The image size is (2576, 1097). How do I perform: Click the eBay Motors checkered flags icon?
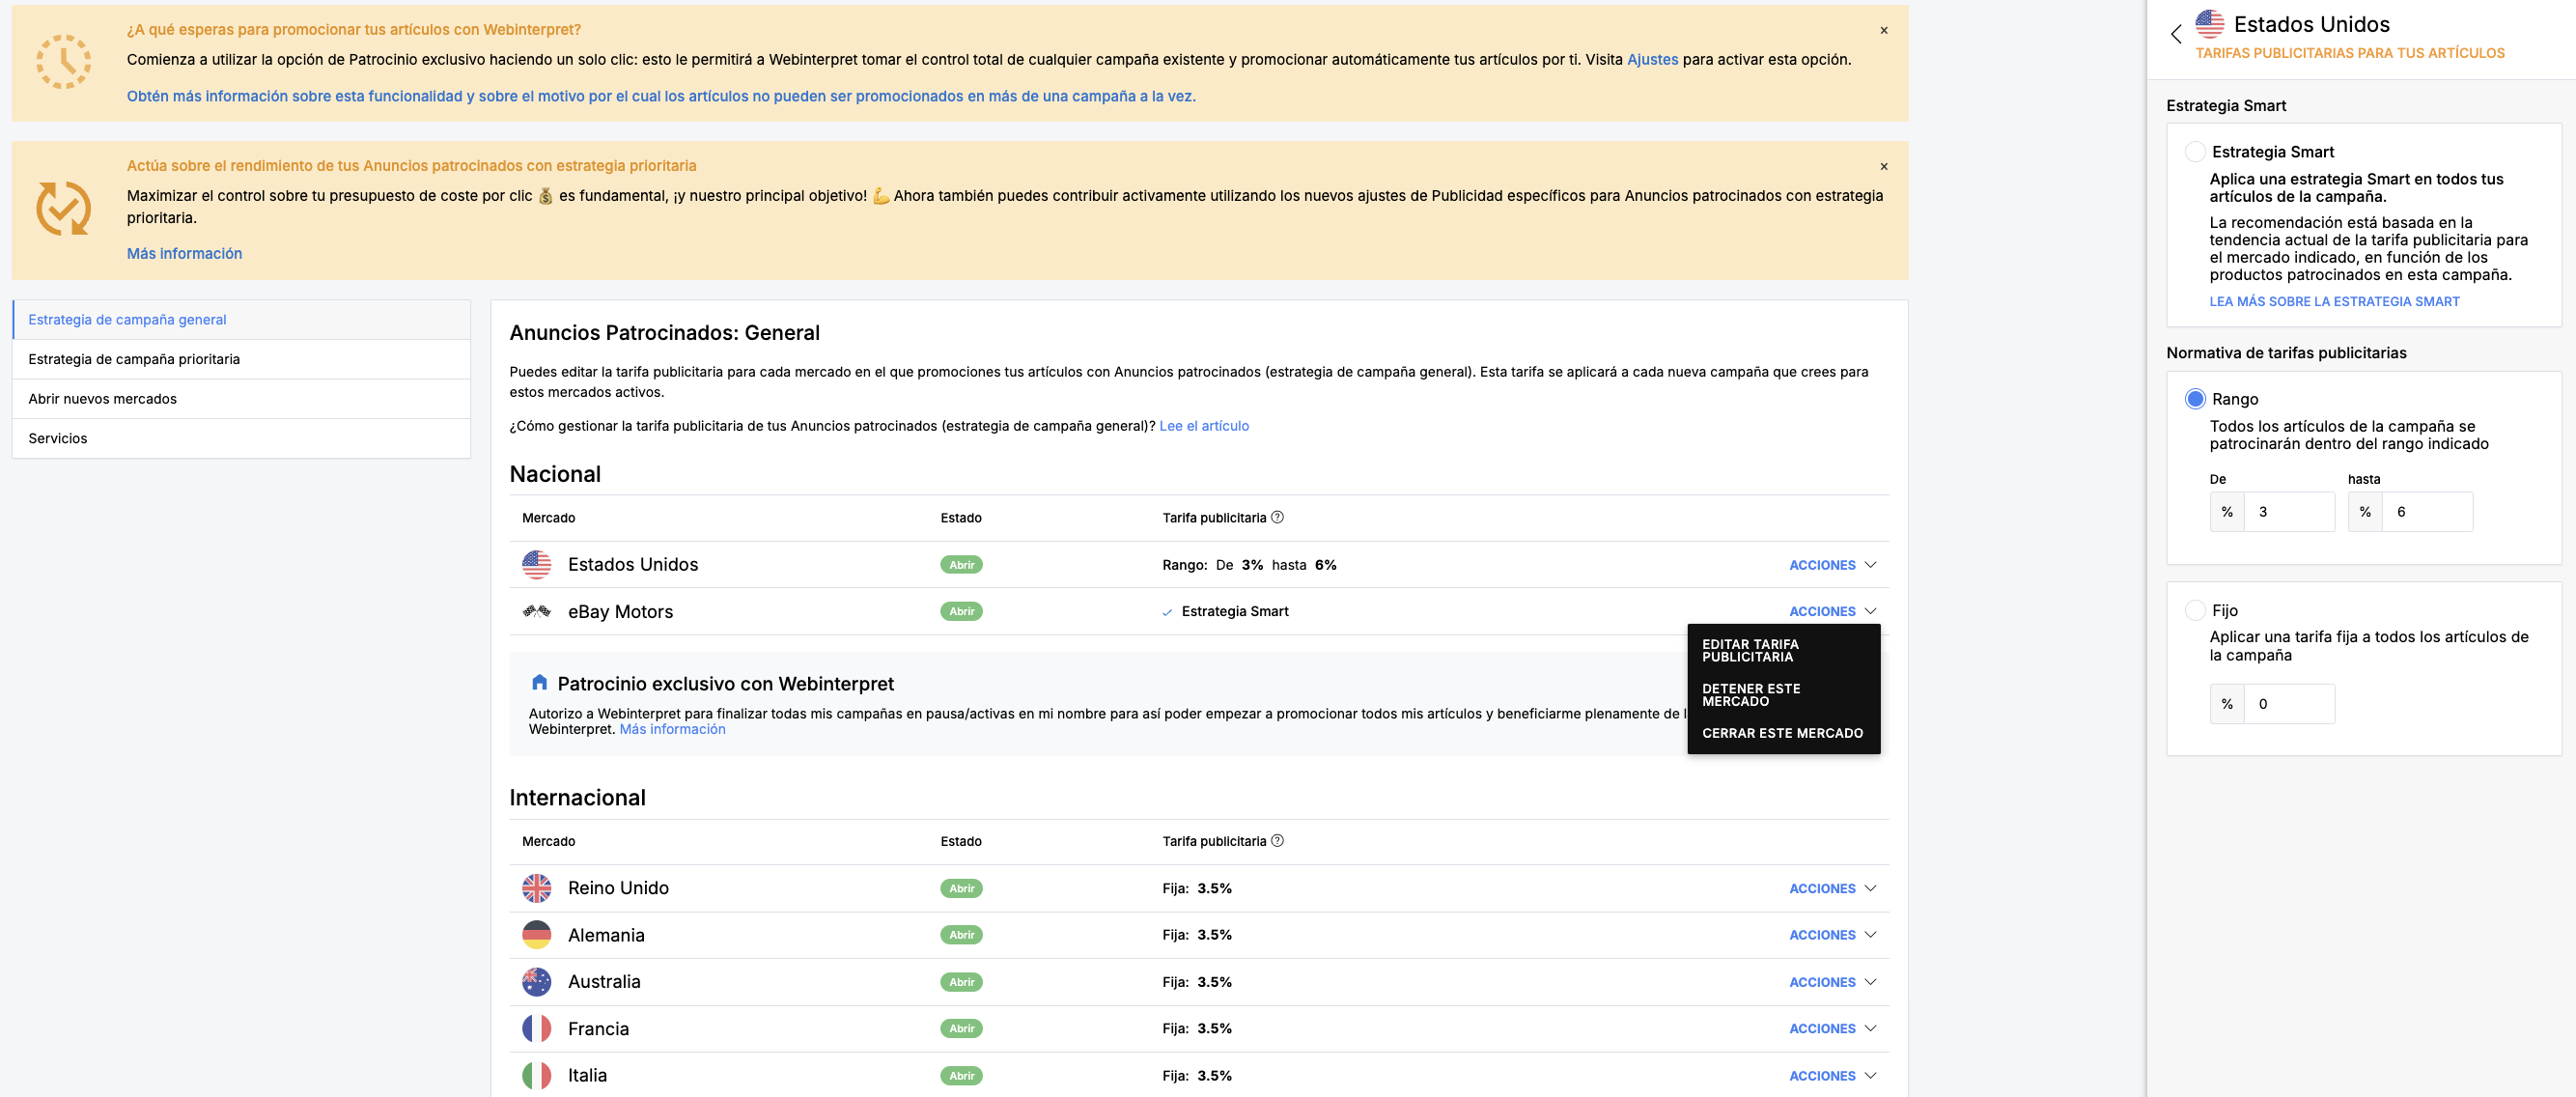click(536, 611)
